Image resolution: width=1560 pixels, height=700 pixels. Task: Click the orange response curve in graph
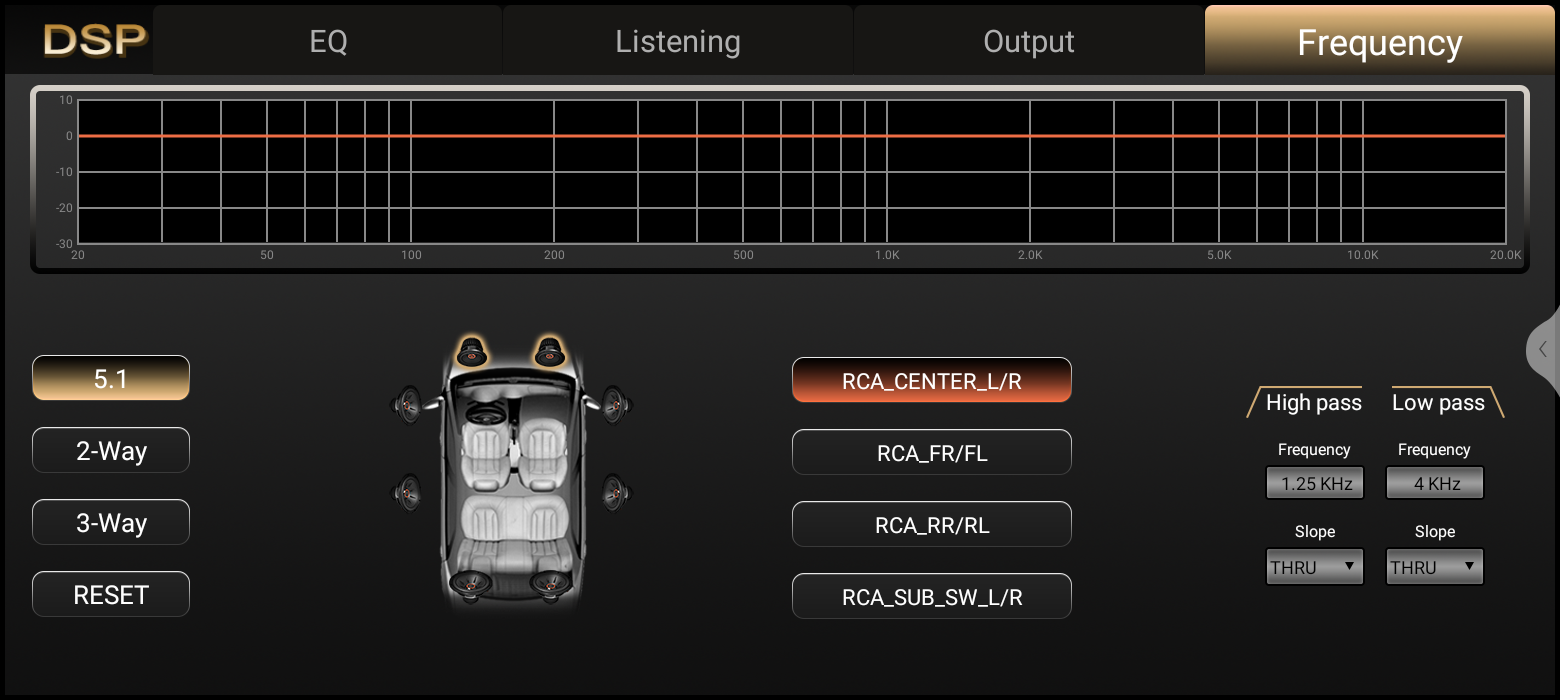point(792,135)
